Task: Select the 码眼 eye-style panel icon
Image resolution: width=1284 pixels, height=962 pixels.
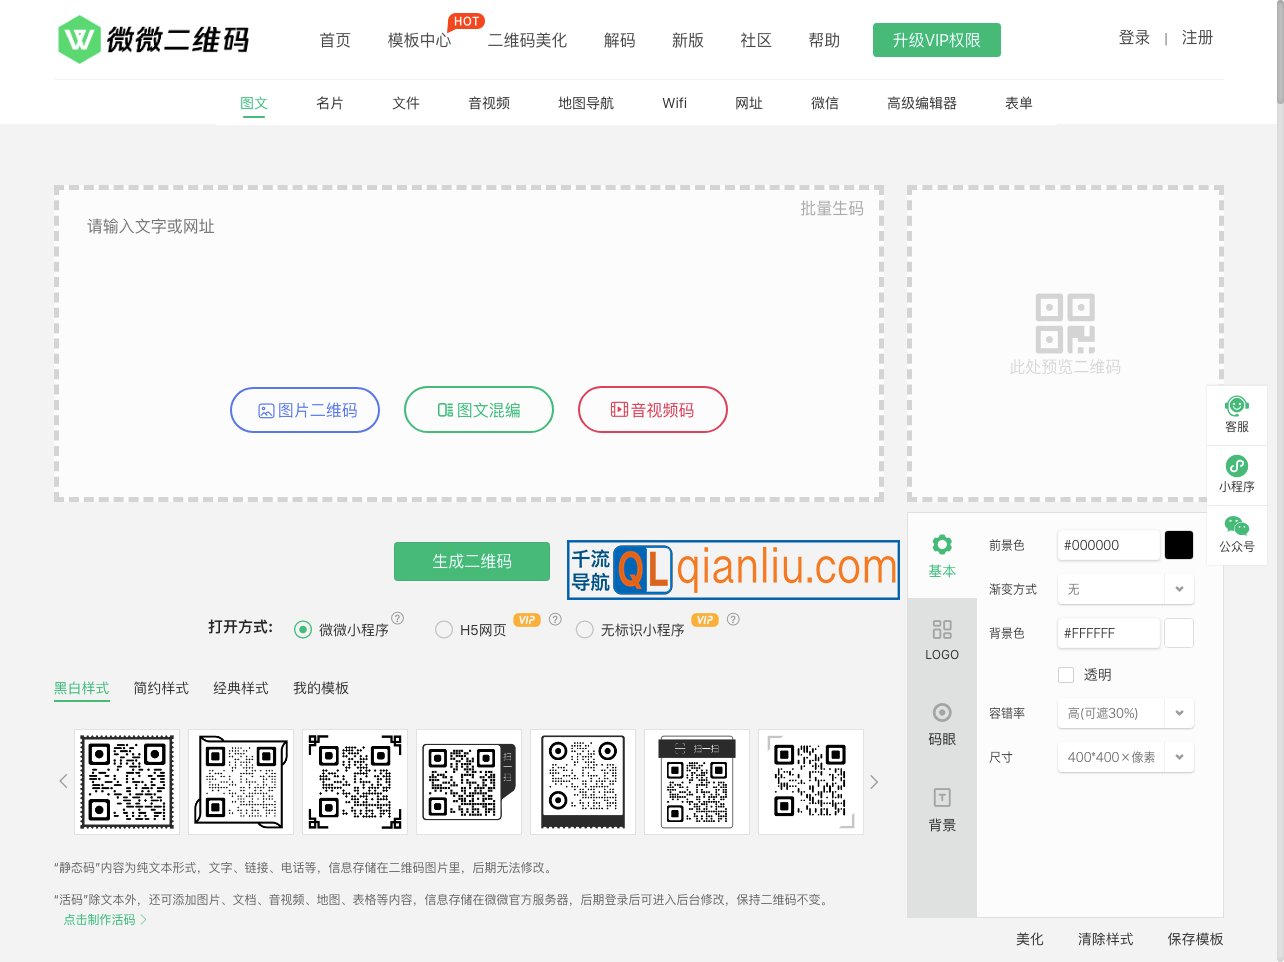Action: [x=941, y=724]
